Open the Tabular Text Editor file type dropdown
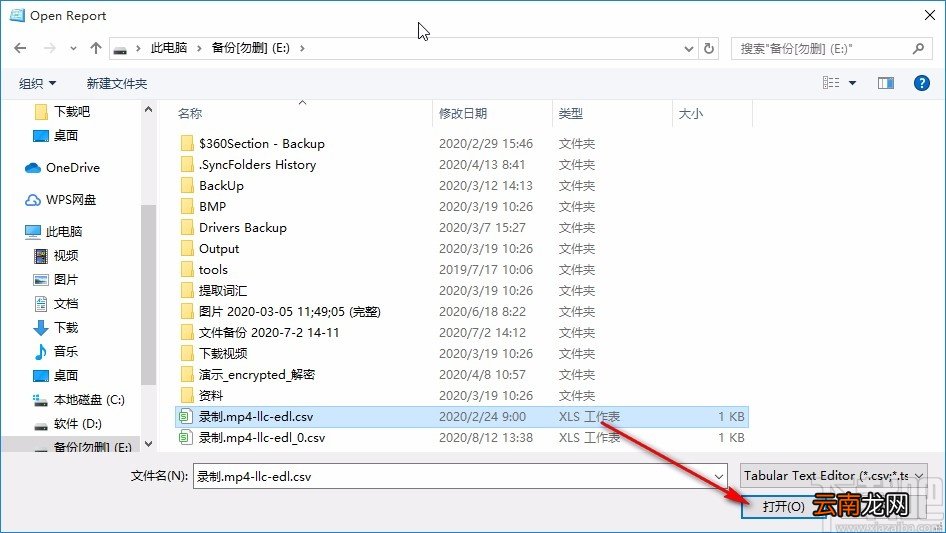Viewport: 946px width, 533px height. pyautogui.click(x=834, y=476)
